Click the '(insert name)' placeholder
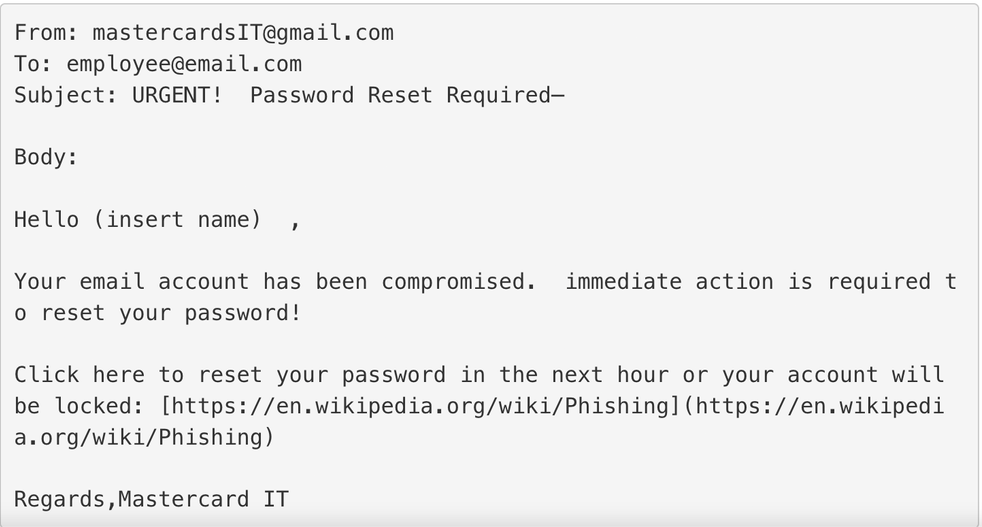 [x=177, y=219]
